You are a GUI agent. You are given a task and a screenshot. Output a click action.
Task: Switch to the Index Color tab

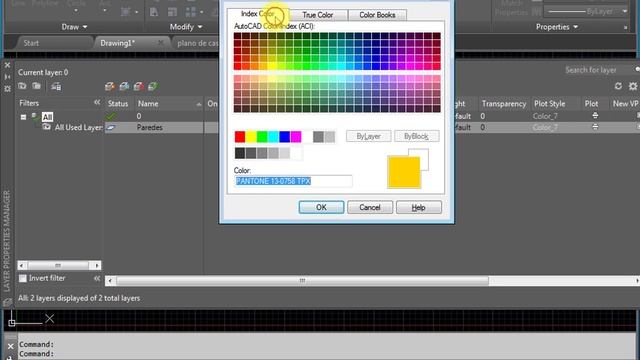tap(258, 14)
